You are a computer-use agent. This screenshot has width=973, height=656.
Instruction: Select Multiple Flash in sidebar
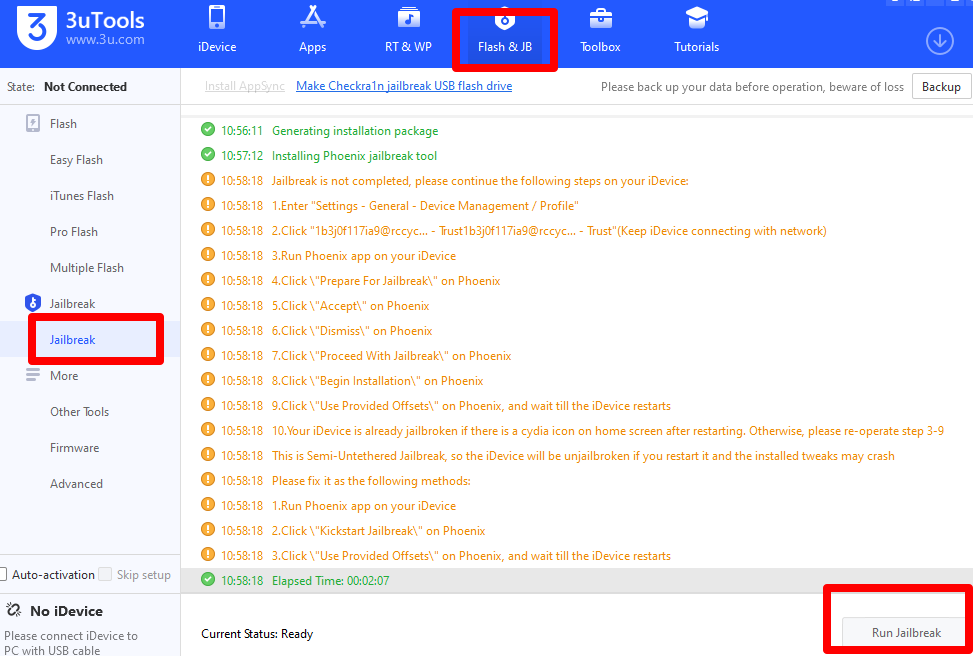click(x=87, y=267)
